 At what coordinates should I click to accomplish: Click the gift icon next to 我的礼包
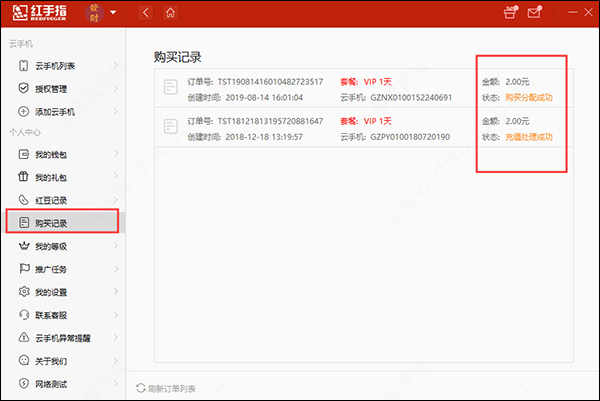(x=23, y=176)
